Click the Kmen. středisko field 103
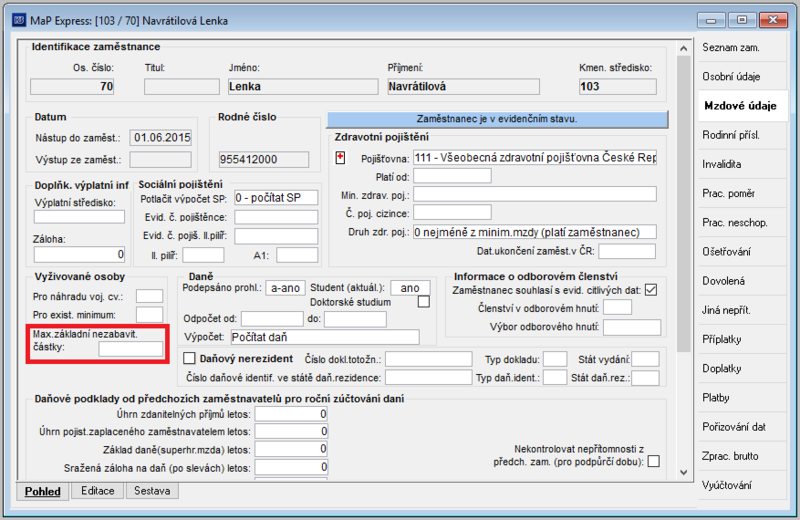The height and width of the screenshot is (520, 800). pos(618,86)
